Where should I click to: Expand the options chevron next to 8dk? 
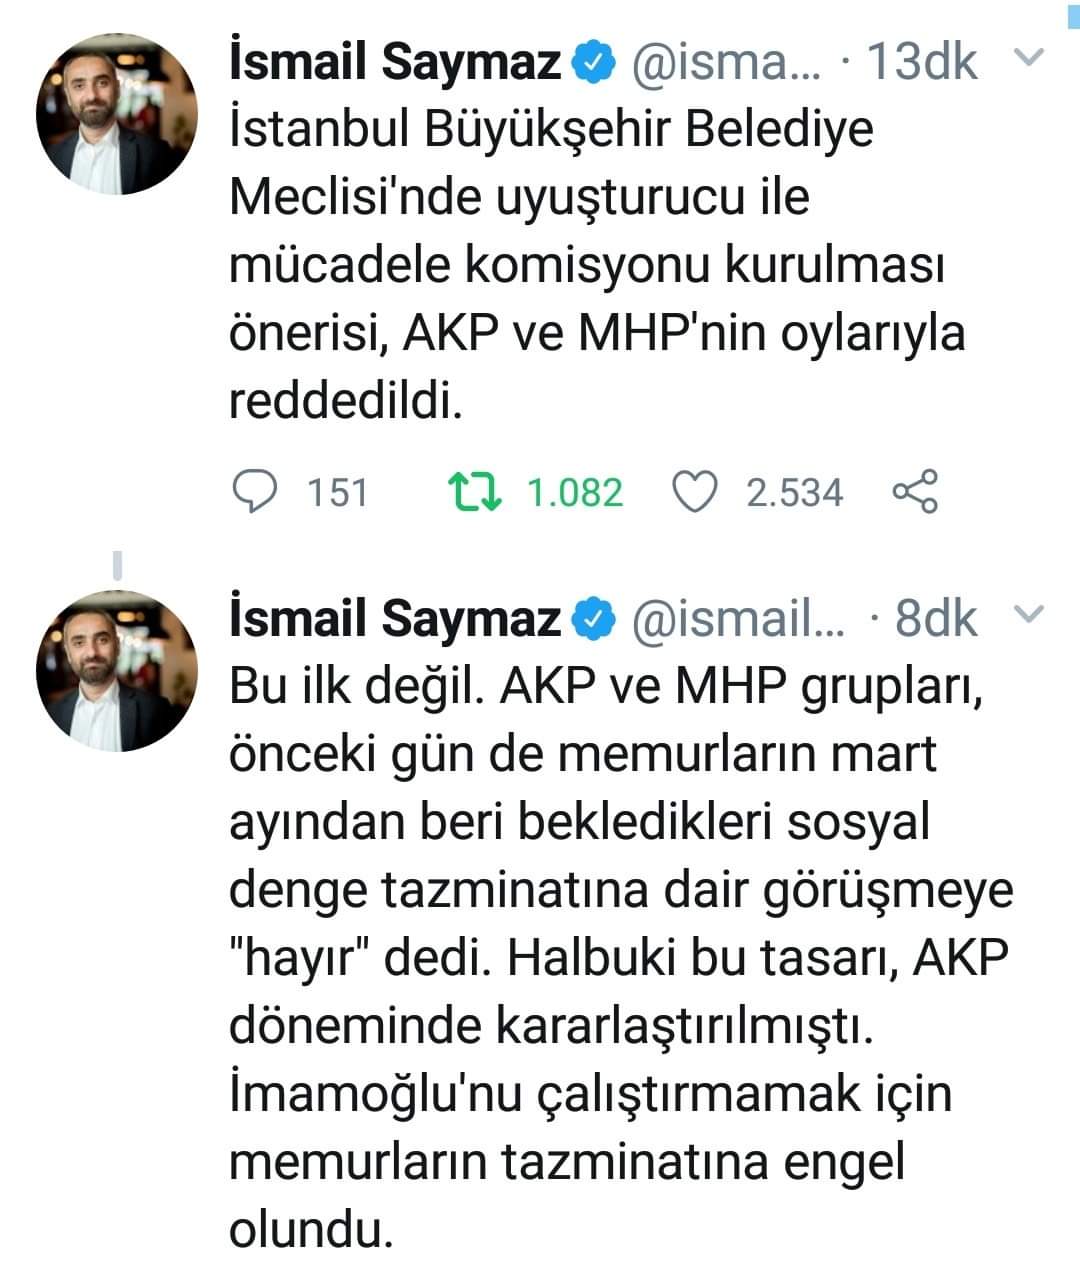pyautogui.click(x=1027, y=616)
